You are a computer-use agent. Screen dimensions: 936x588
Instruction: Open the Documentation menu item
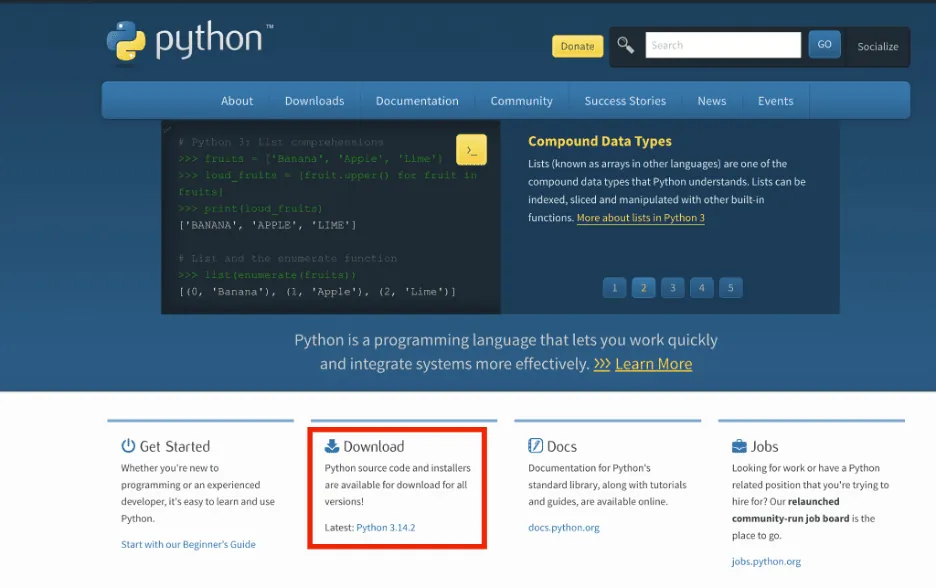click(x=417, y=101)
